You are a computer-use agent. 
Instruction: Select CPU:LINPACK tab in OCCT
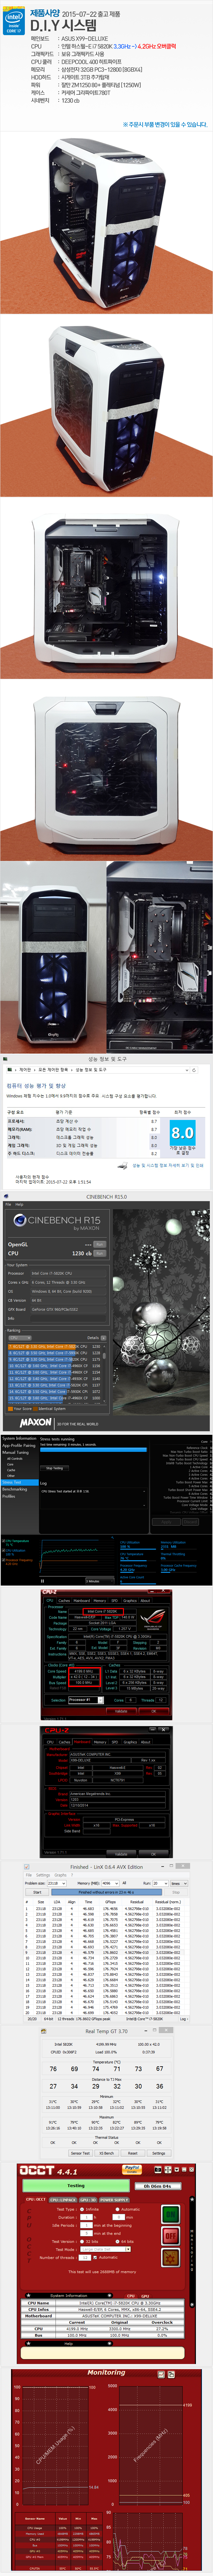click(x=63, y=2199)
